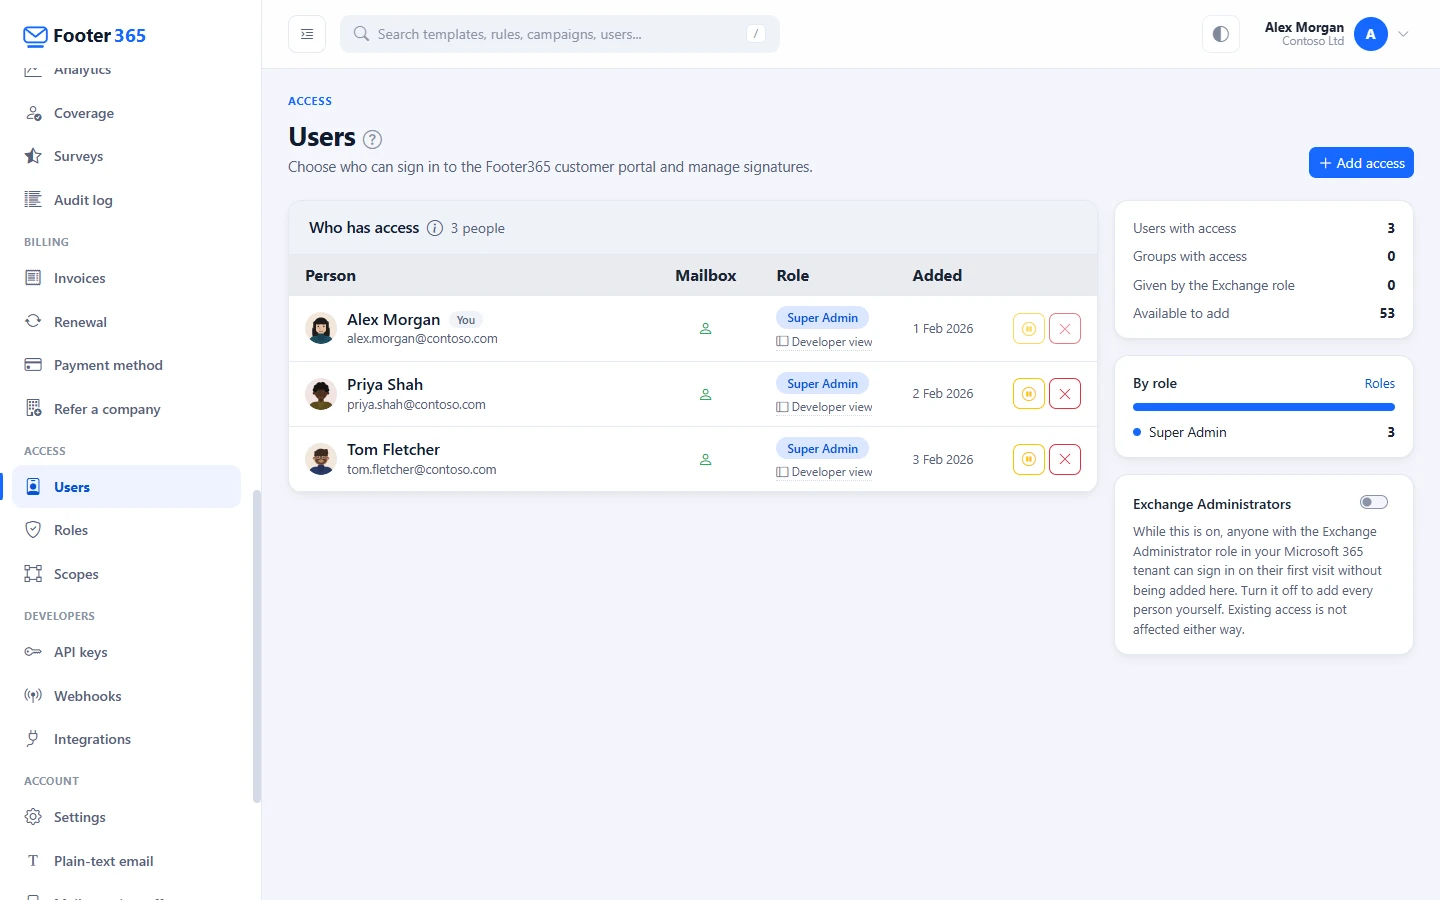Open Integrations page
This screenshot has width=1440, height=900.
click(x=127, y=739)
